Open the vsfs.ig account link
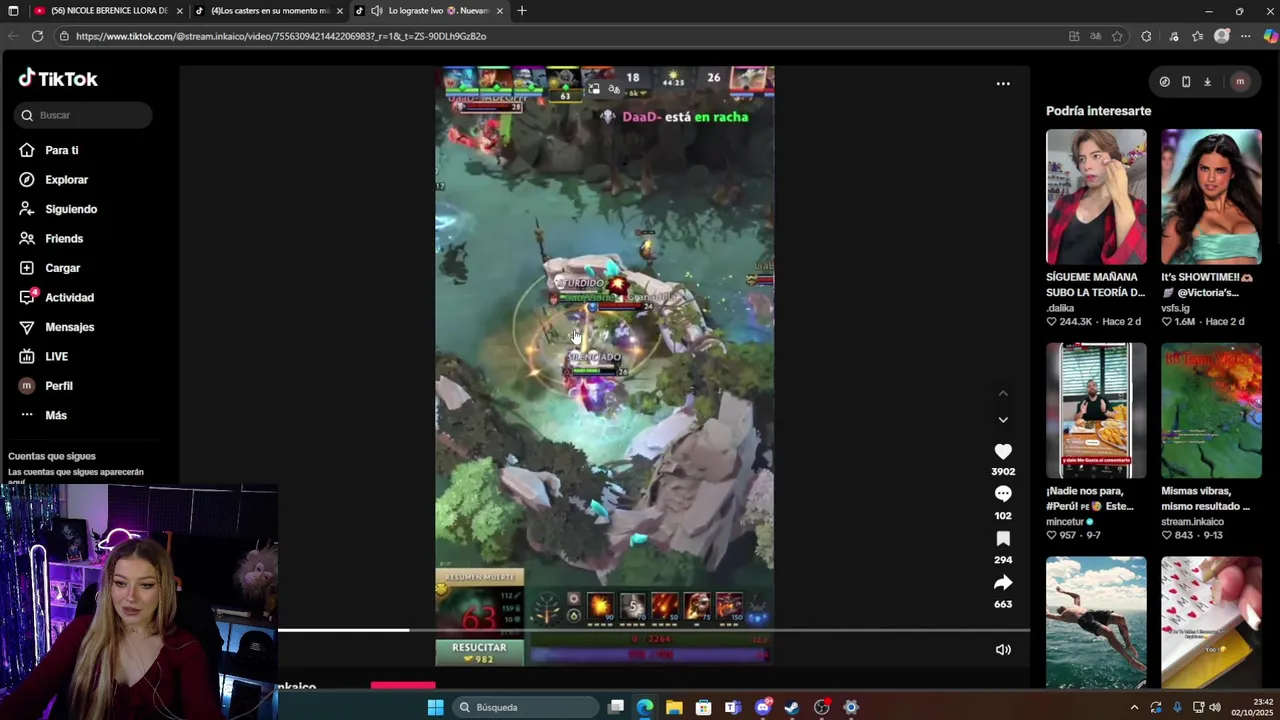 pyautogui.click(x=1175, y=308)
